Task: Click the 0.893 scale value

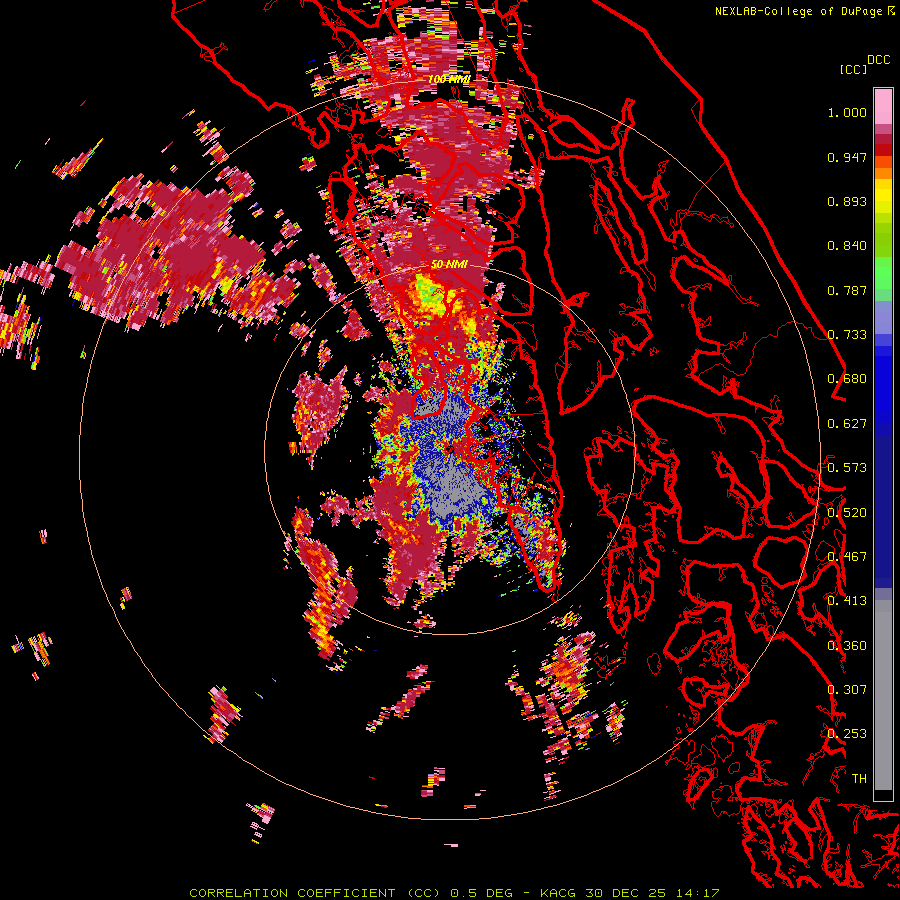Action: coord(847,201)
